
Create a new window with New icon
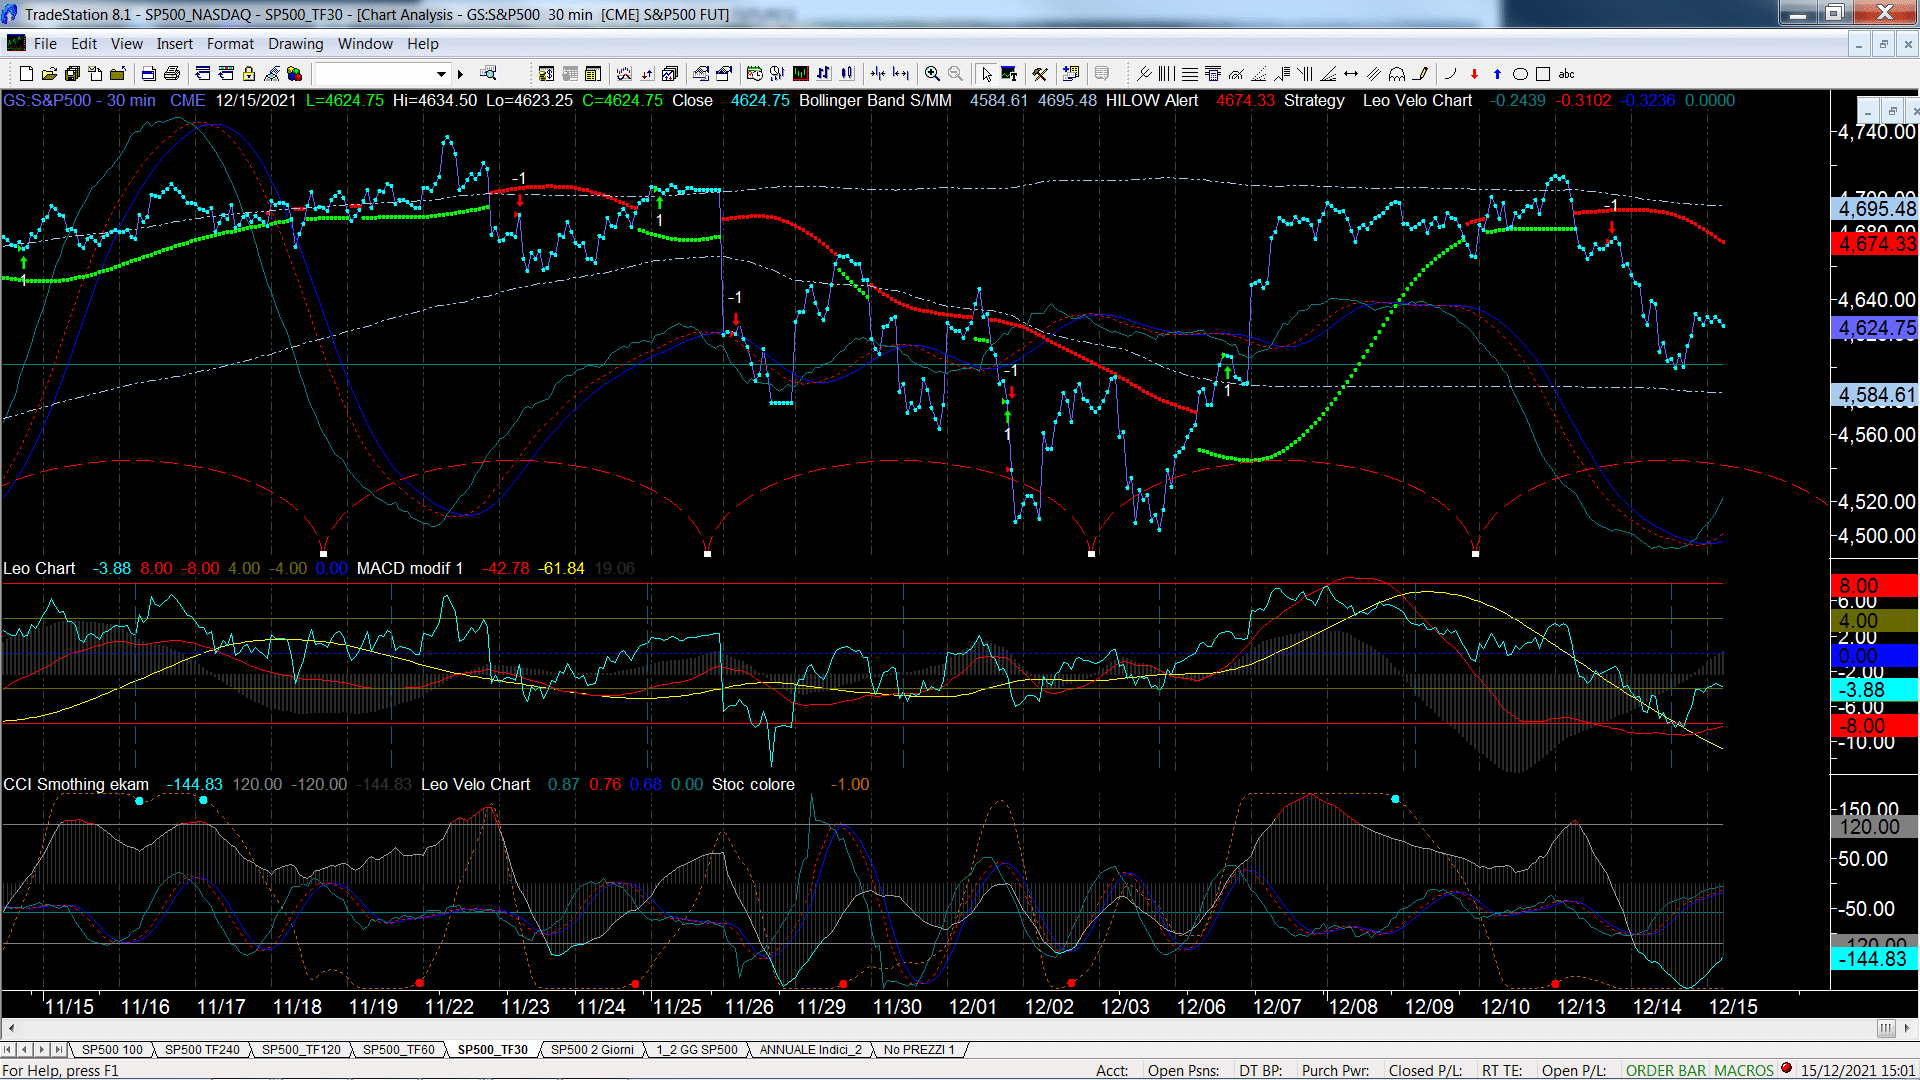[26, 74]
